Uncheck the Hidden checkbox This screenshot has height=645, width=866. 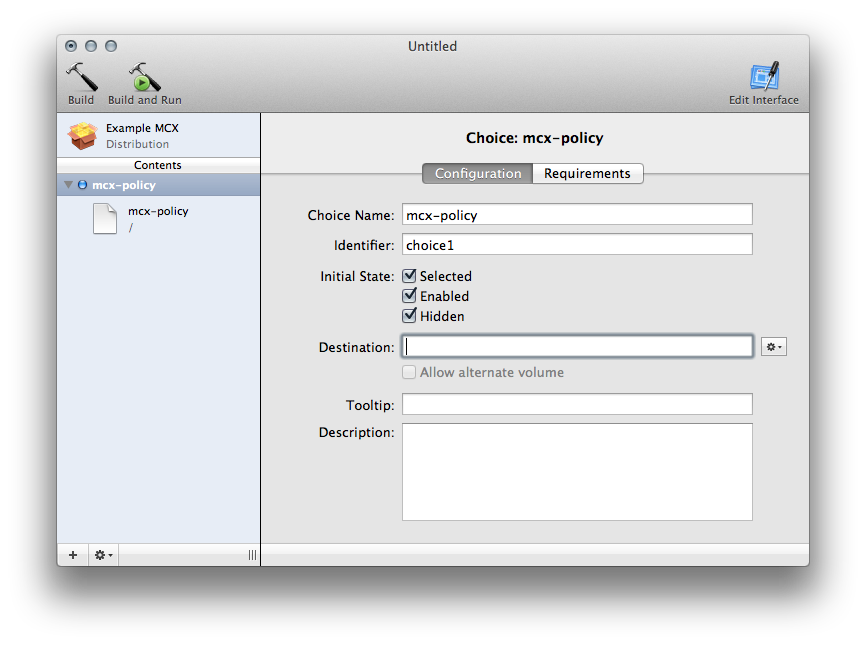pyautogui.click(x=409, y=315)
